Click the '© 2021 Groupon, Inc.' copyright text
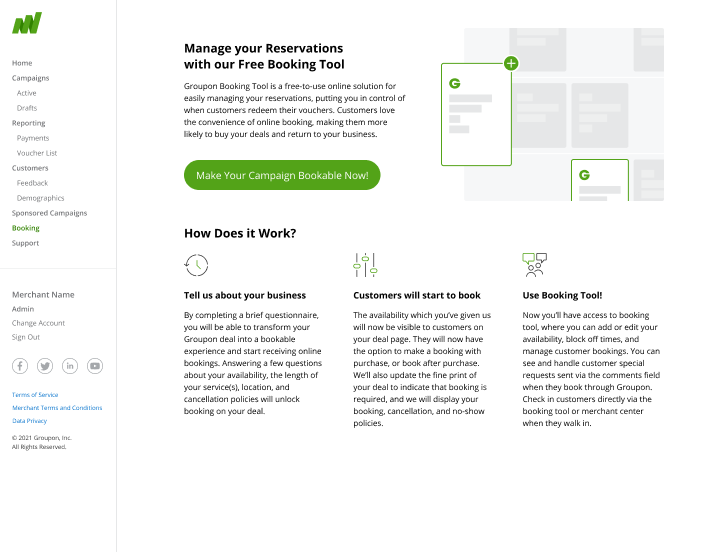This screenshot has width=721, height=552. (42, 438)
